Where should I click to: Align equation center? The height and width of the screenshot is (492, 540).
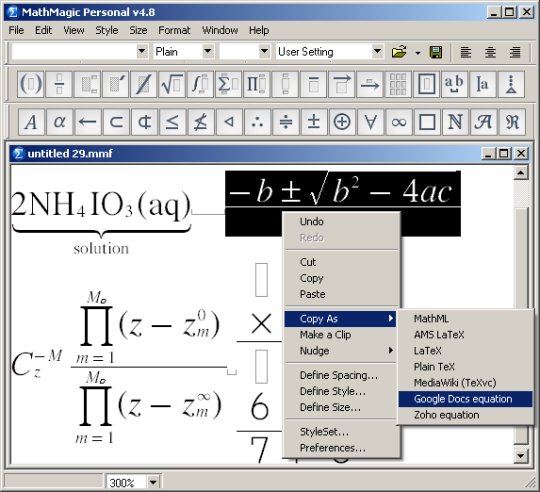click(490, 52)
